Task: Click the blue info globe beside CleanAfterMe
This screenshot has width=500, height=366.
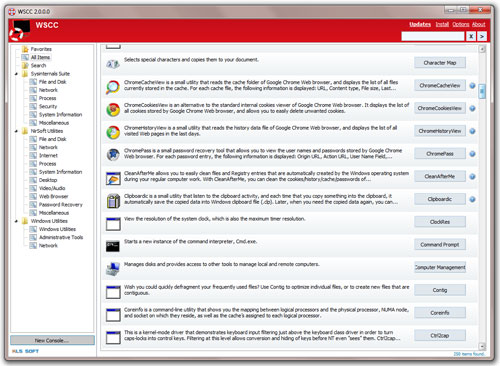Action: coord(472,176)
